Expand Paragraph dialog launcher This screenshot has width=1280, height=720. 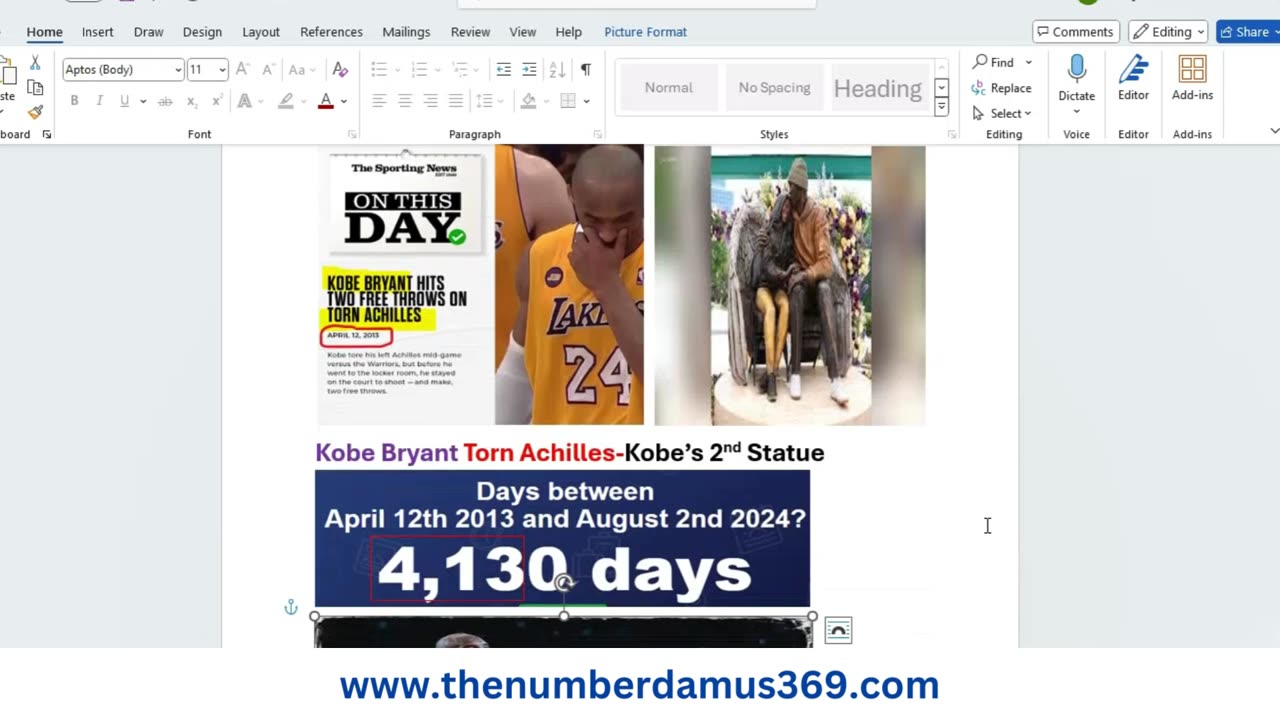coord(597,134)
